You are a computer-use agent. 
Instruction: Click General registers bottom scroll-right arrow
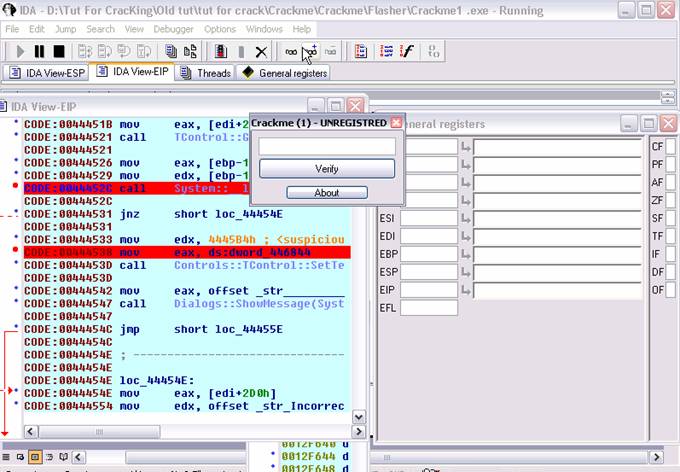656,457
